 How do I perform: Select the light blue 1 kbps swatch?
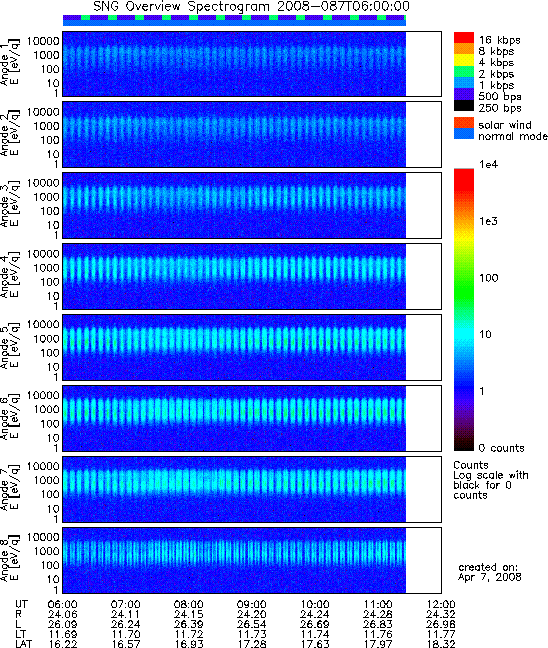pyautogui.click(x=464, y=83)
